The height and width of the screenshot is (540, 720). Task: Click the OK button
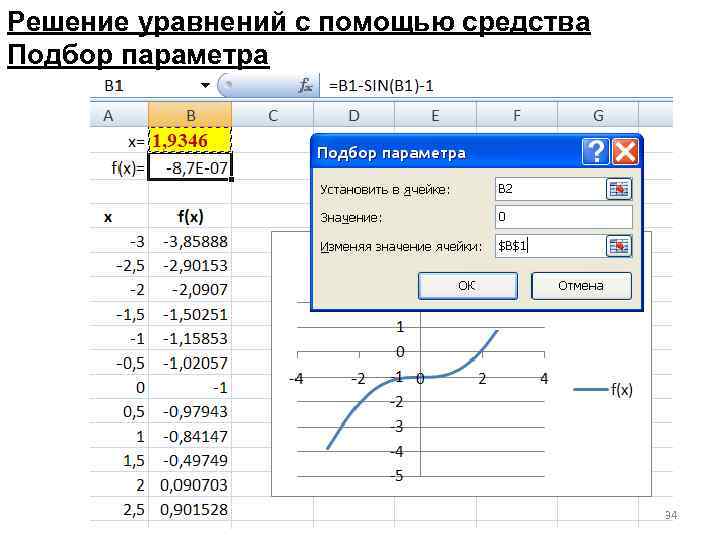pyautogui.click(x=467, y=286)
